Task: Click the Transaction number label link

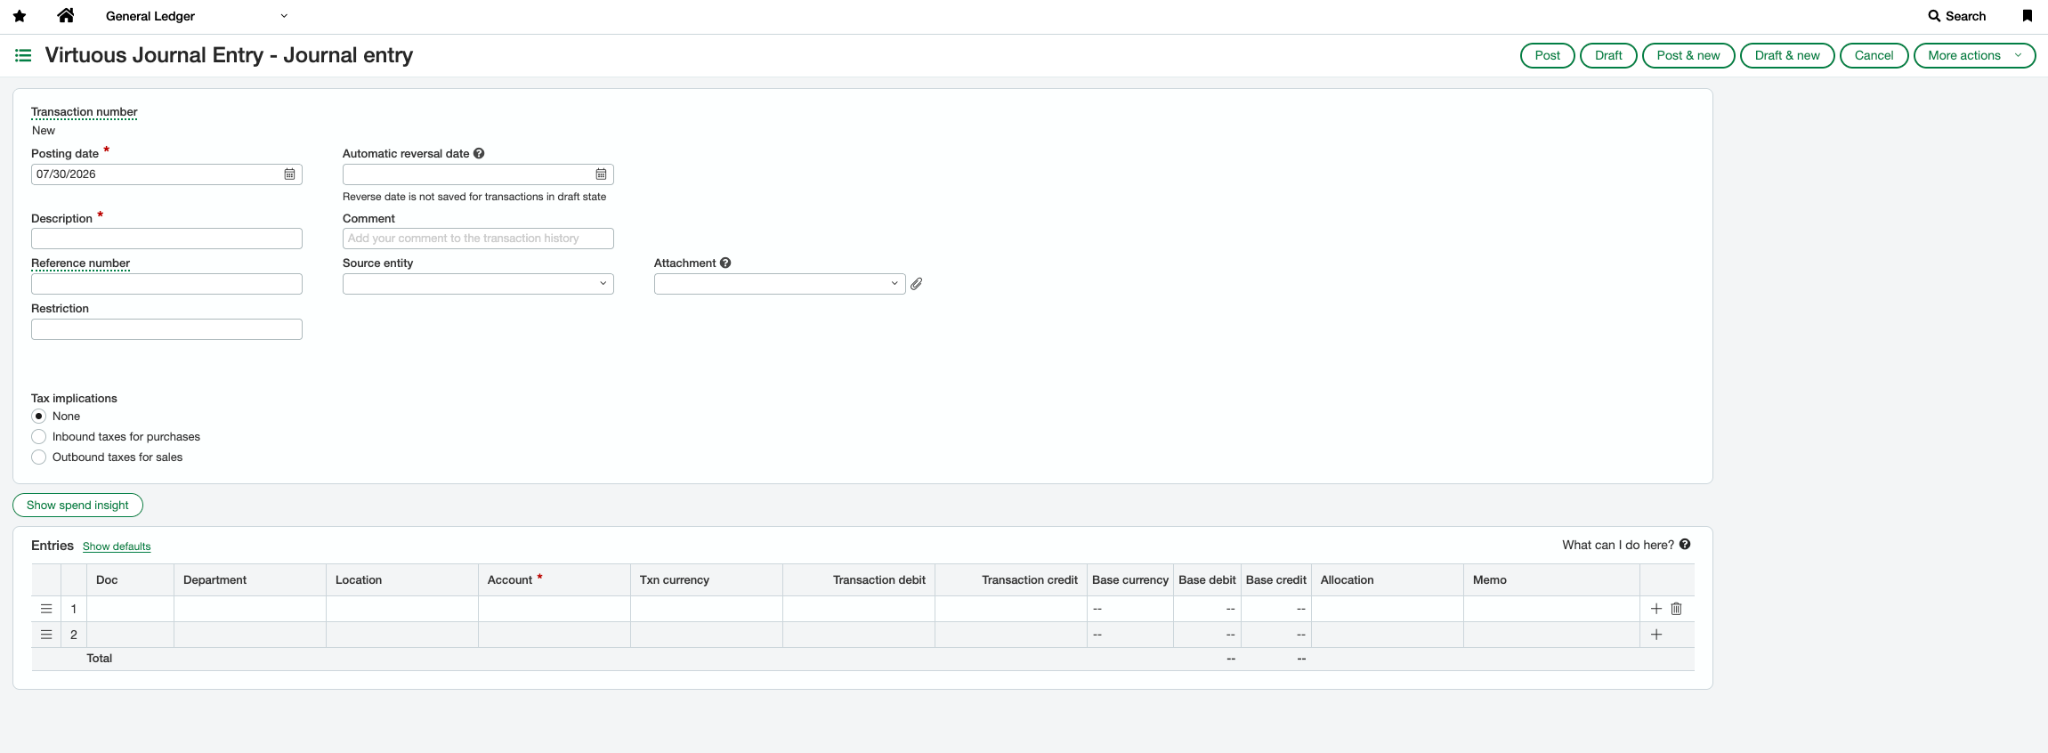Action: (84, 112)
